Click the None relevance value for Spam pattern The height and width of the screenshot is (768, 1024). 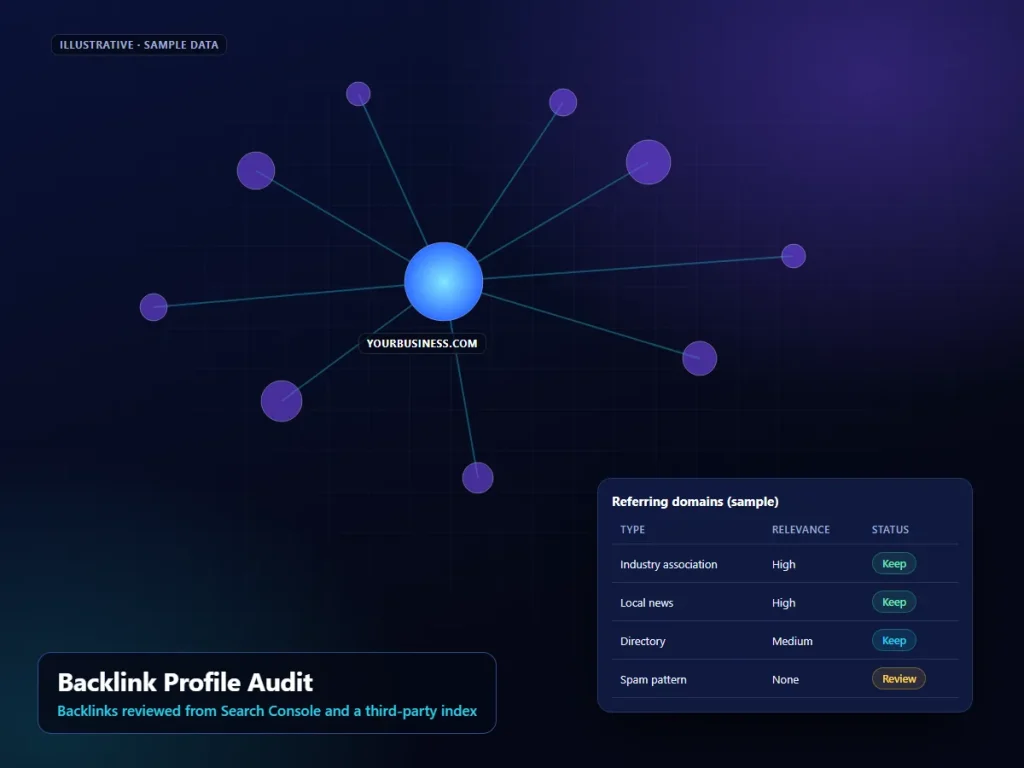(x=785, y=680)
